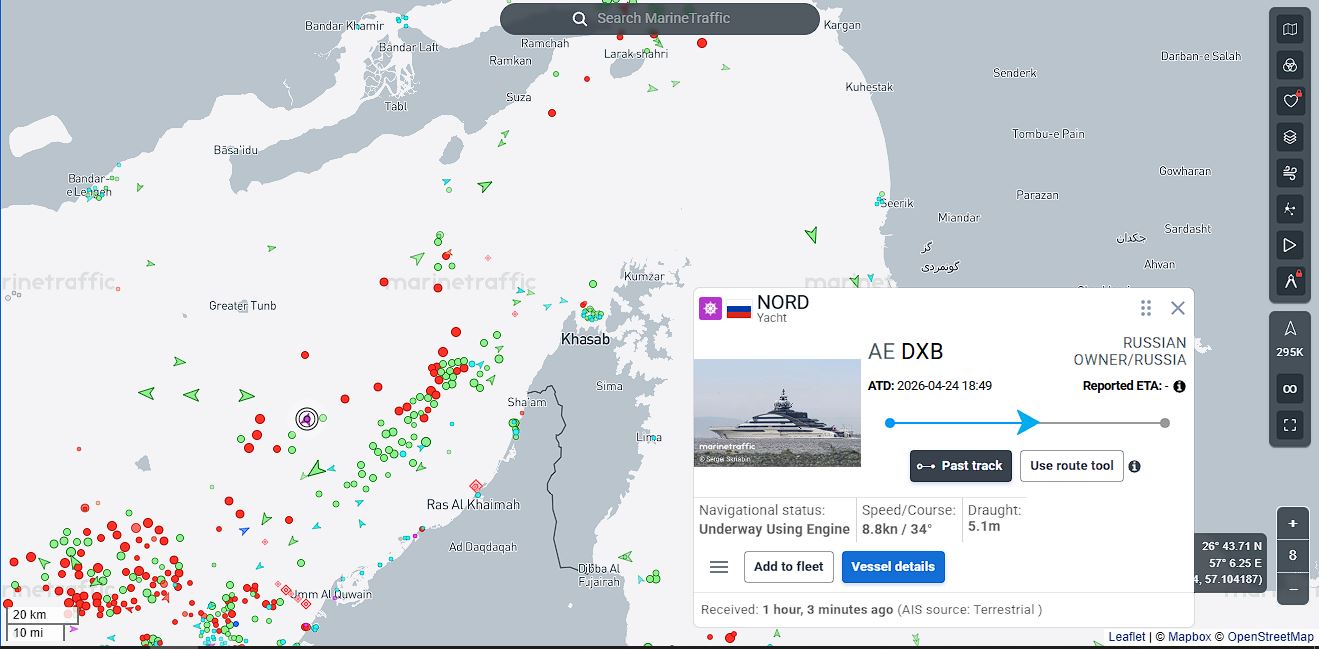The image size is (1319, 649).
Task: Close the NORD vessel popup
Action: pos(1177,308)
